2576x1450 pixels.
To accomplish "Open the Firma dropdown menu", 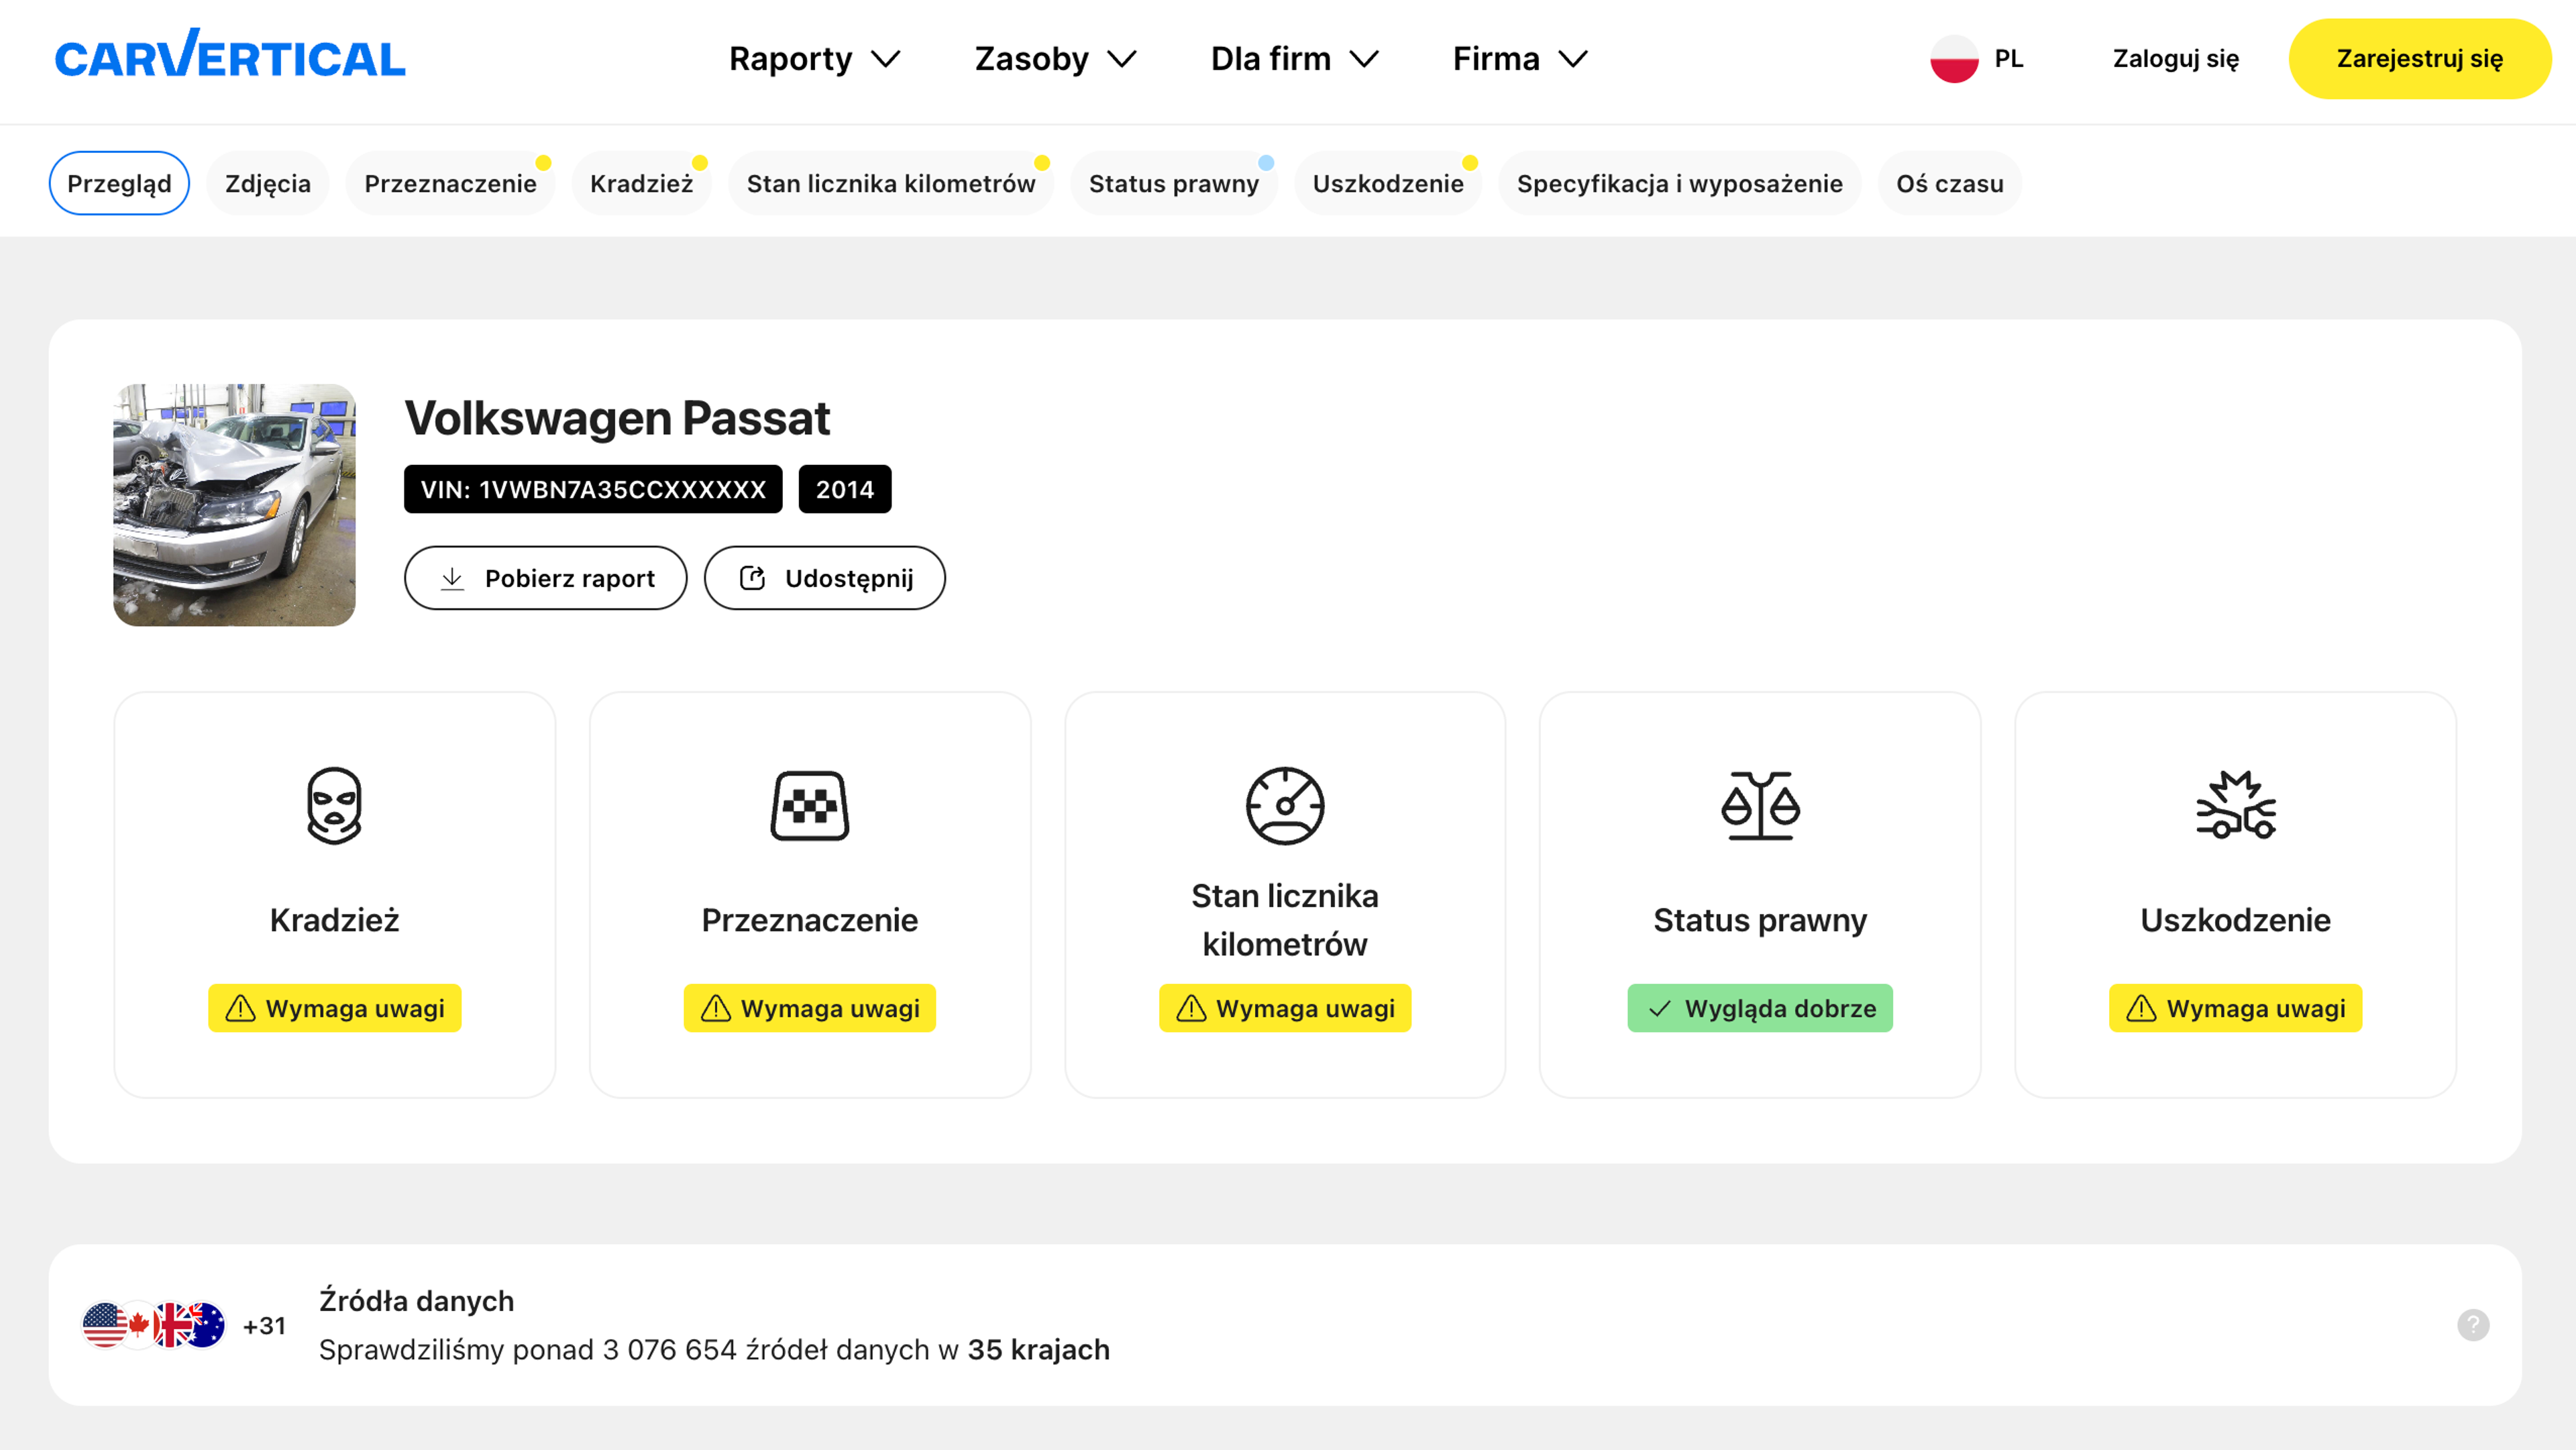I will point(1520,59).
